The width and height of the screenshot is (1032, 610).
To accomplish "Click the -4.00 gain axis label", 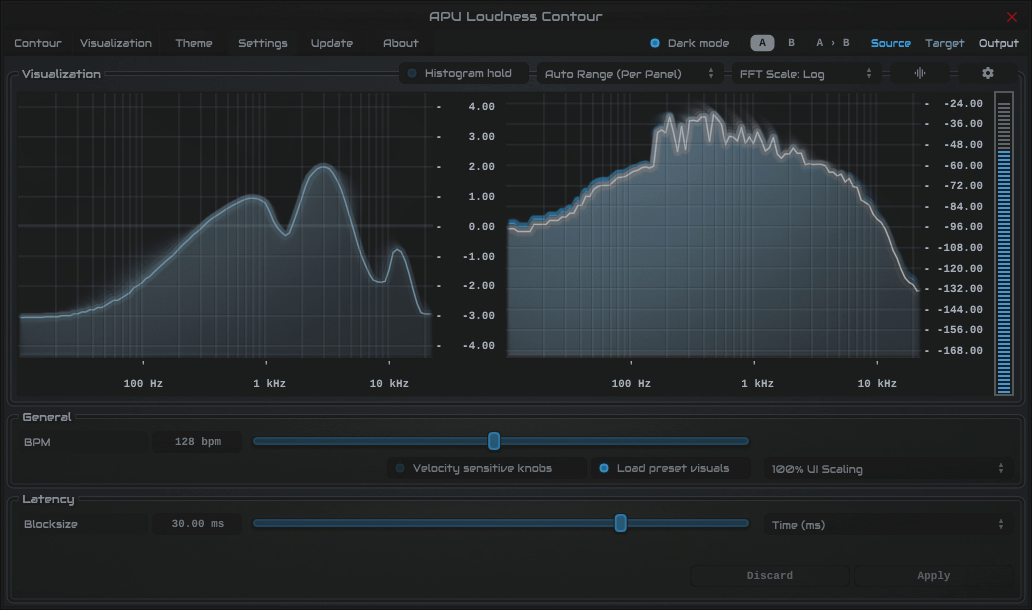I will coord(478,345).
